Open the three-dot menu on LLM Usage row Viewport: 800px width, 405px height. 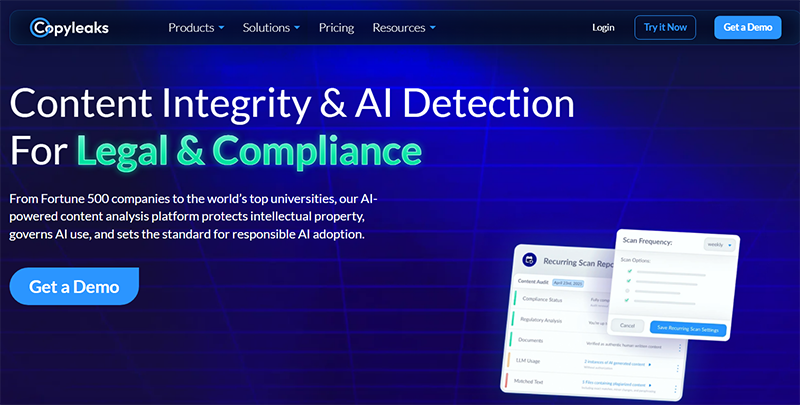(x=678, y=368)
